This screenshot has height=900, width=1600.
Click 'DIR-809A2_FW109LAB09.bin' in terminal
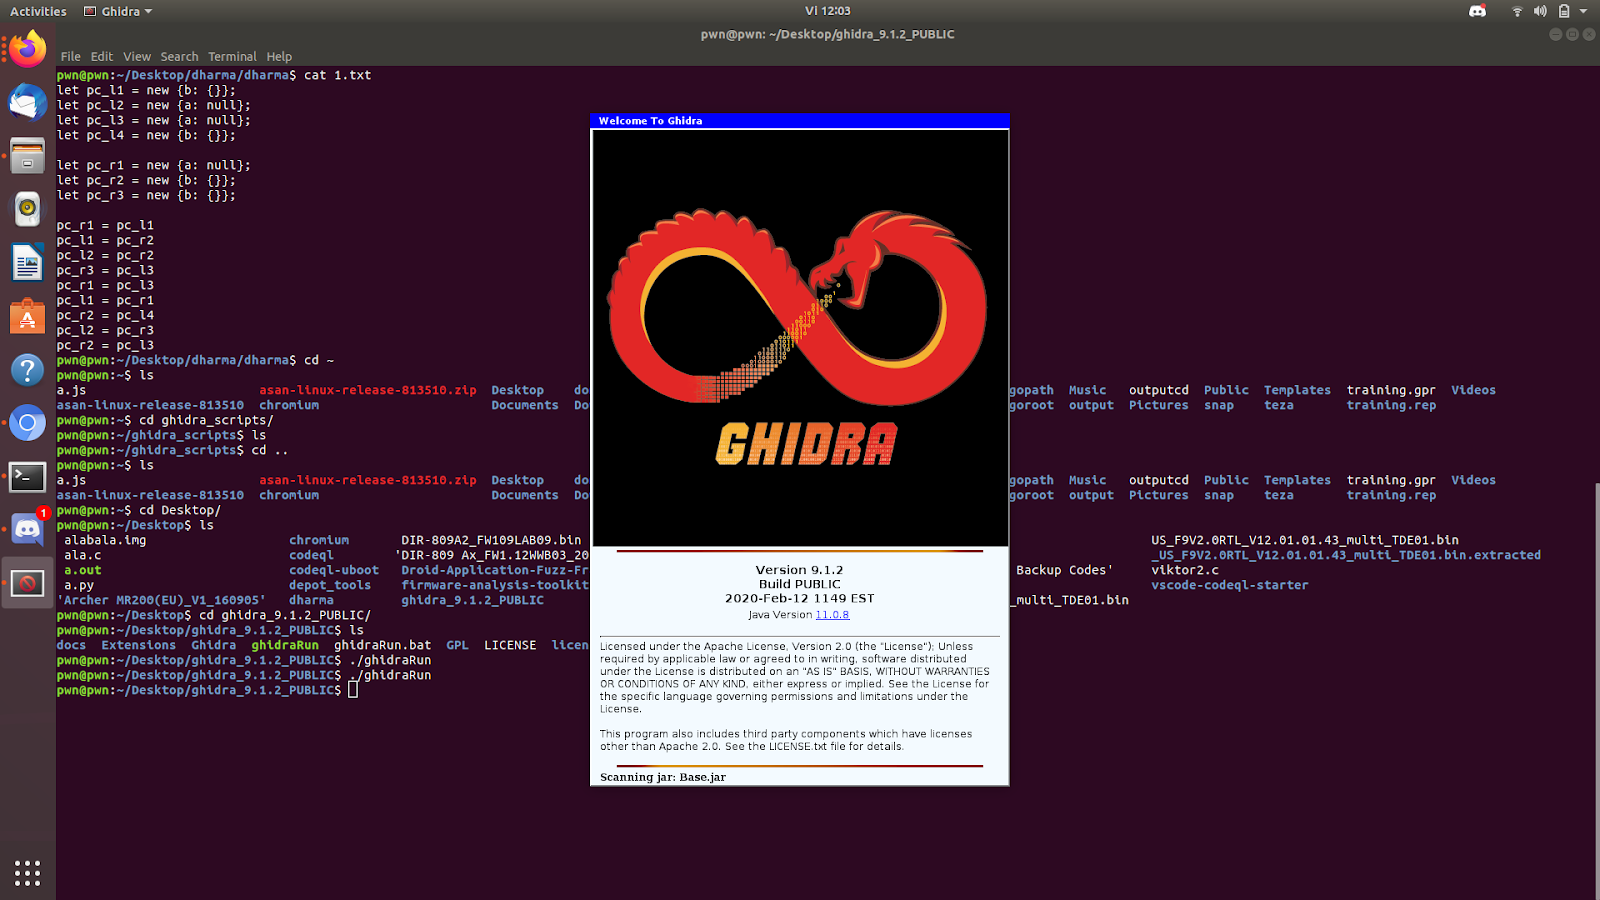[491, 540]
